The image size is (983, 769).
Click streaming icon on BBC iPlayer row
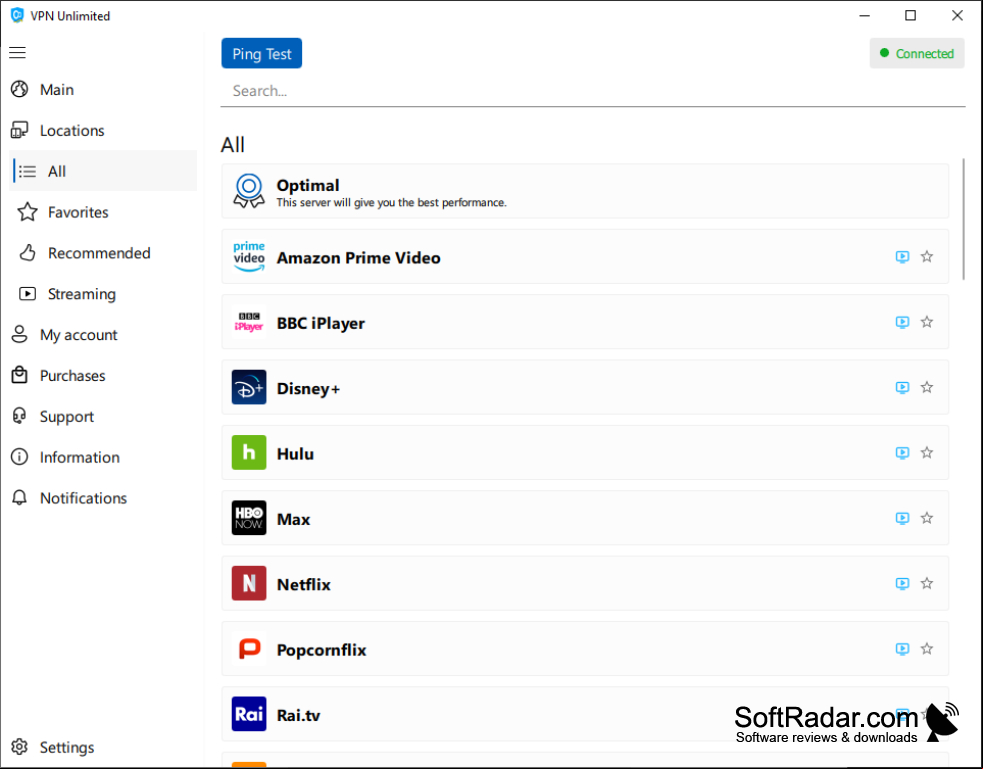(902, 322)
